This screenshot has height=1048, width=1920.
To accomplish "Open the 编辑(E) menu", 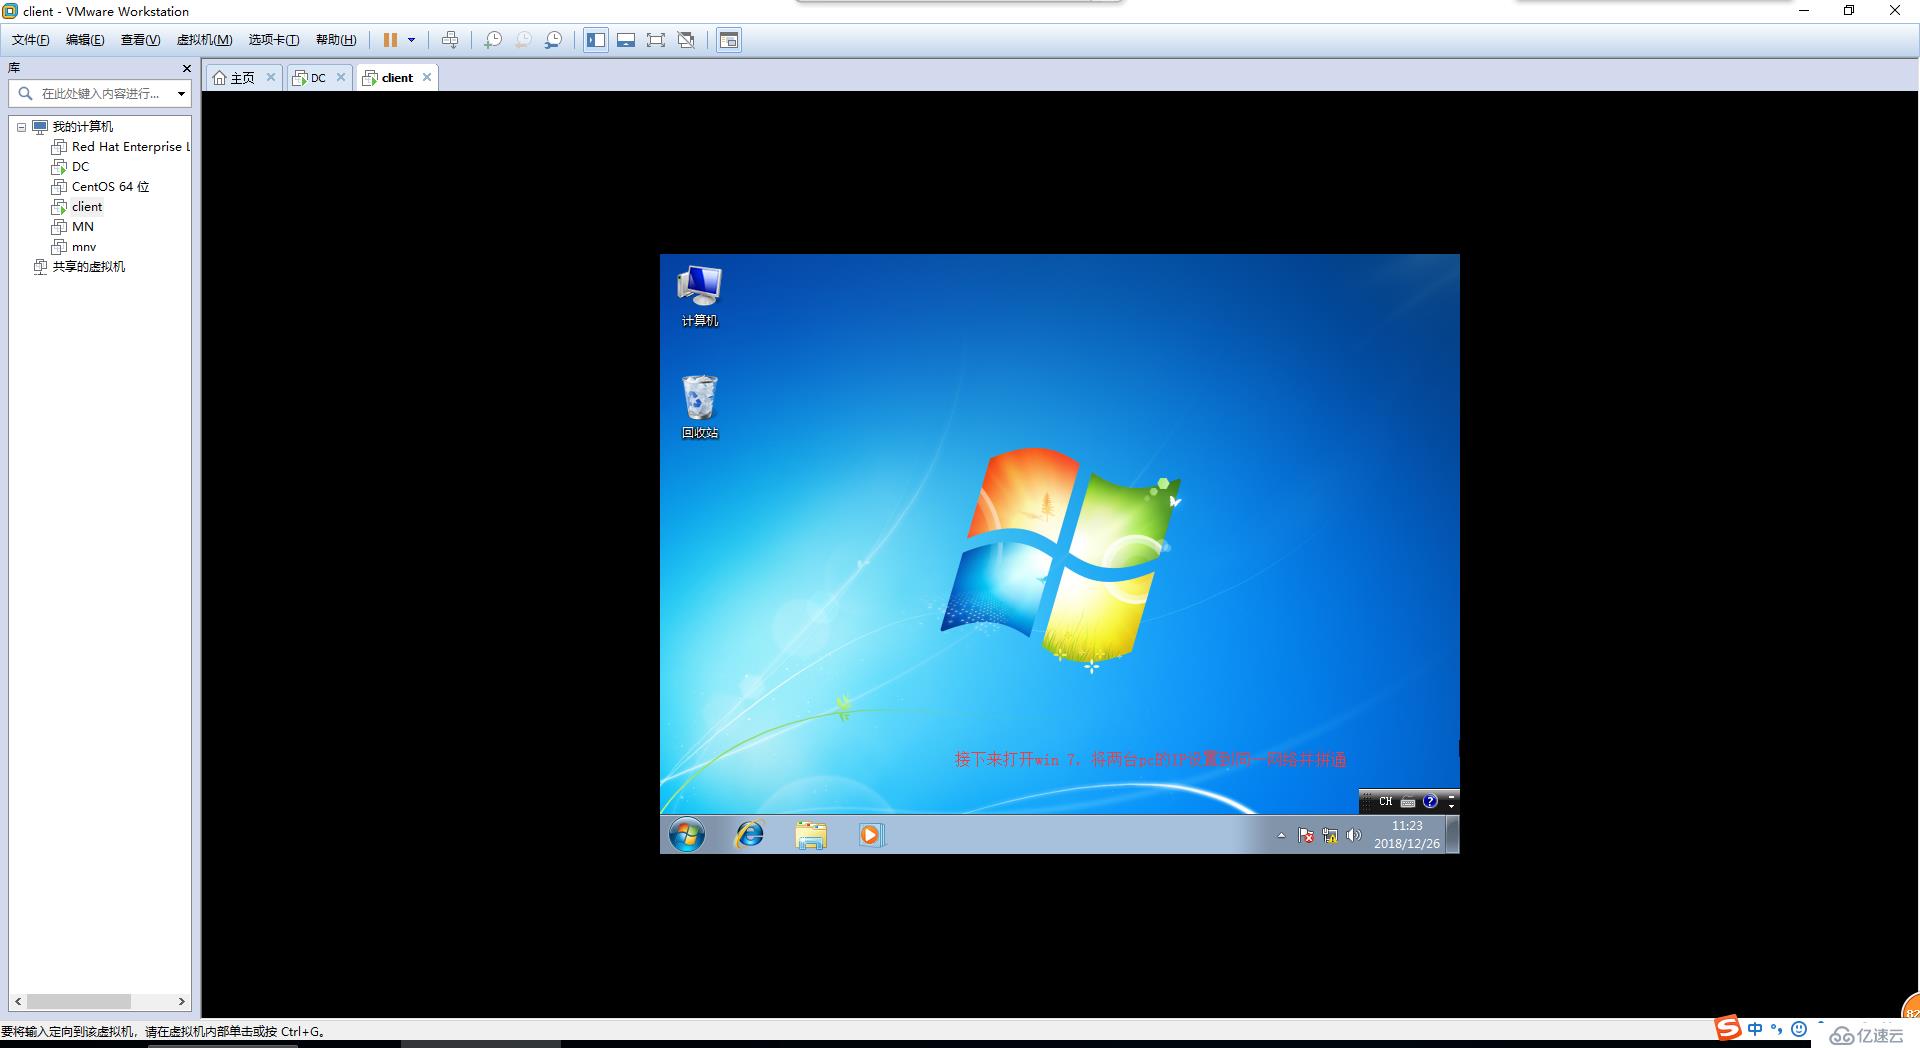I will (85, 40).
